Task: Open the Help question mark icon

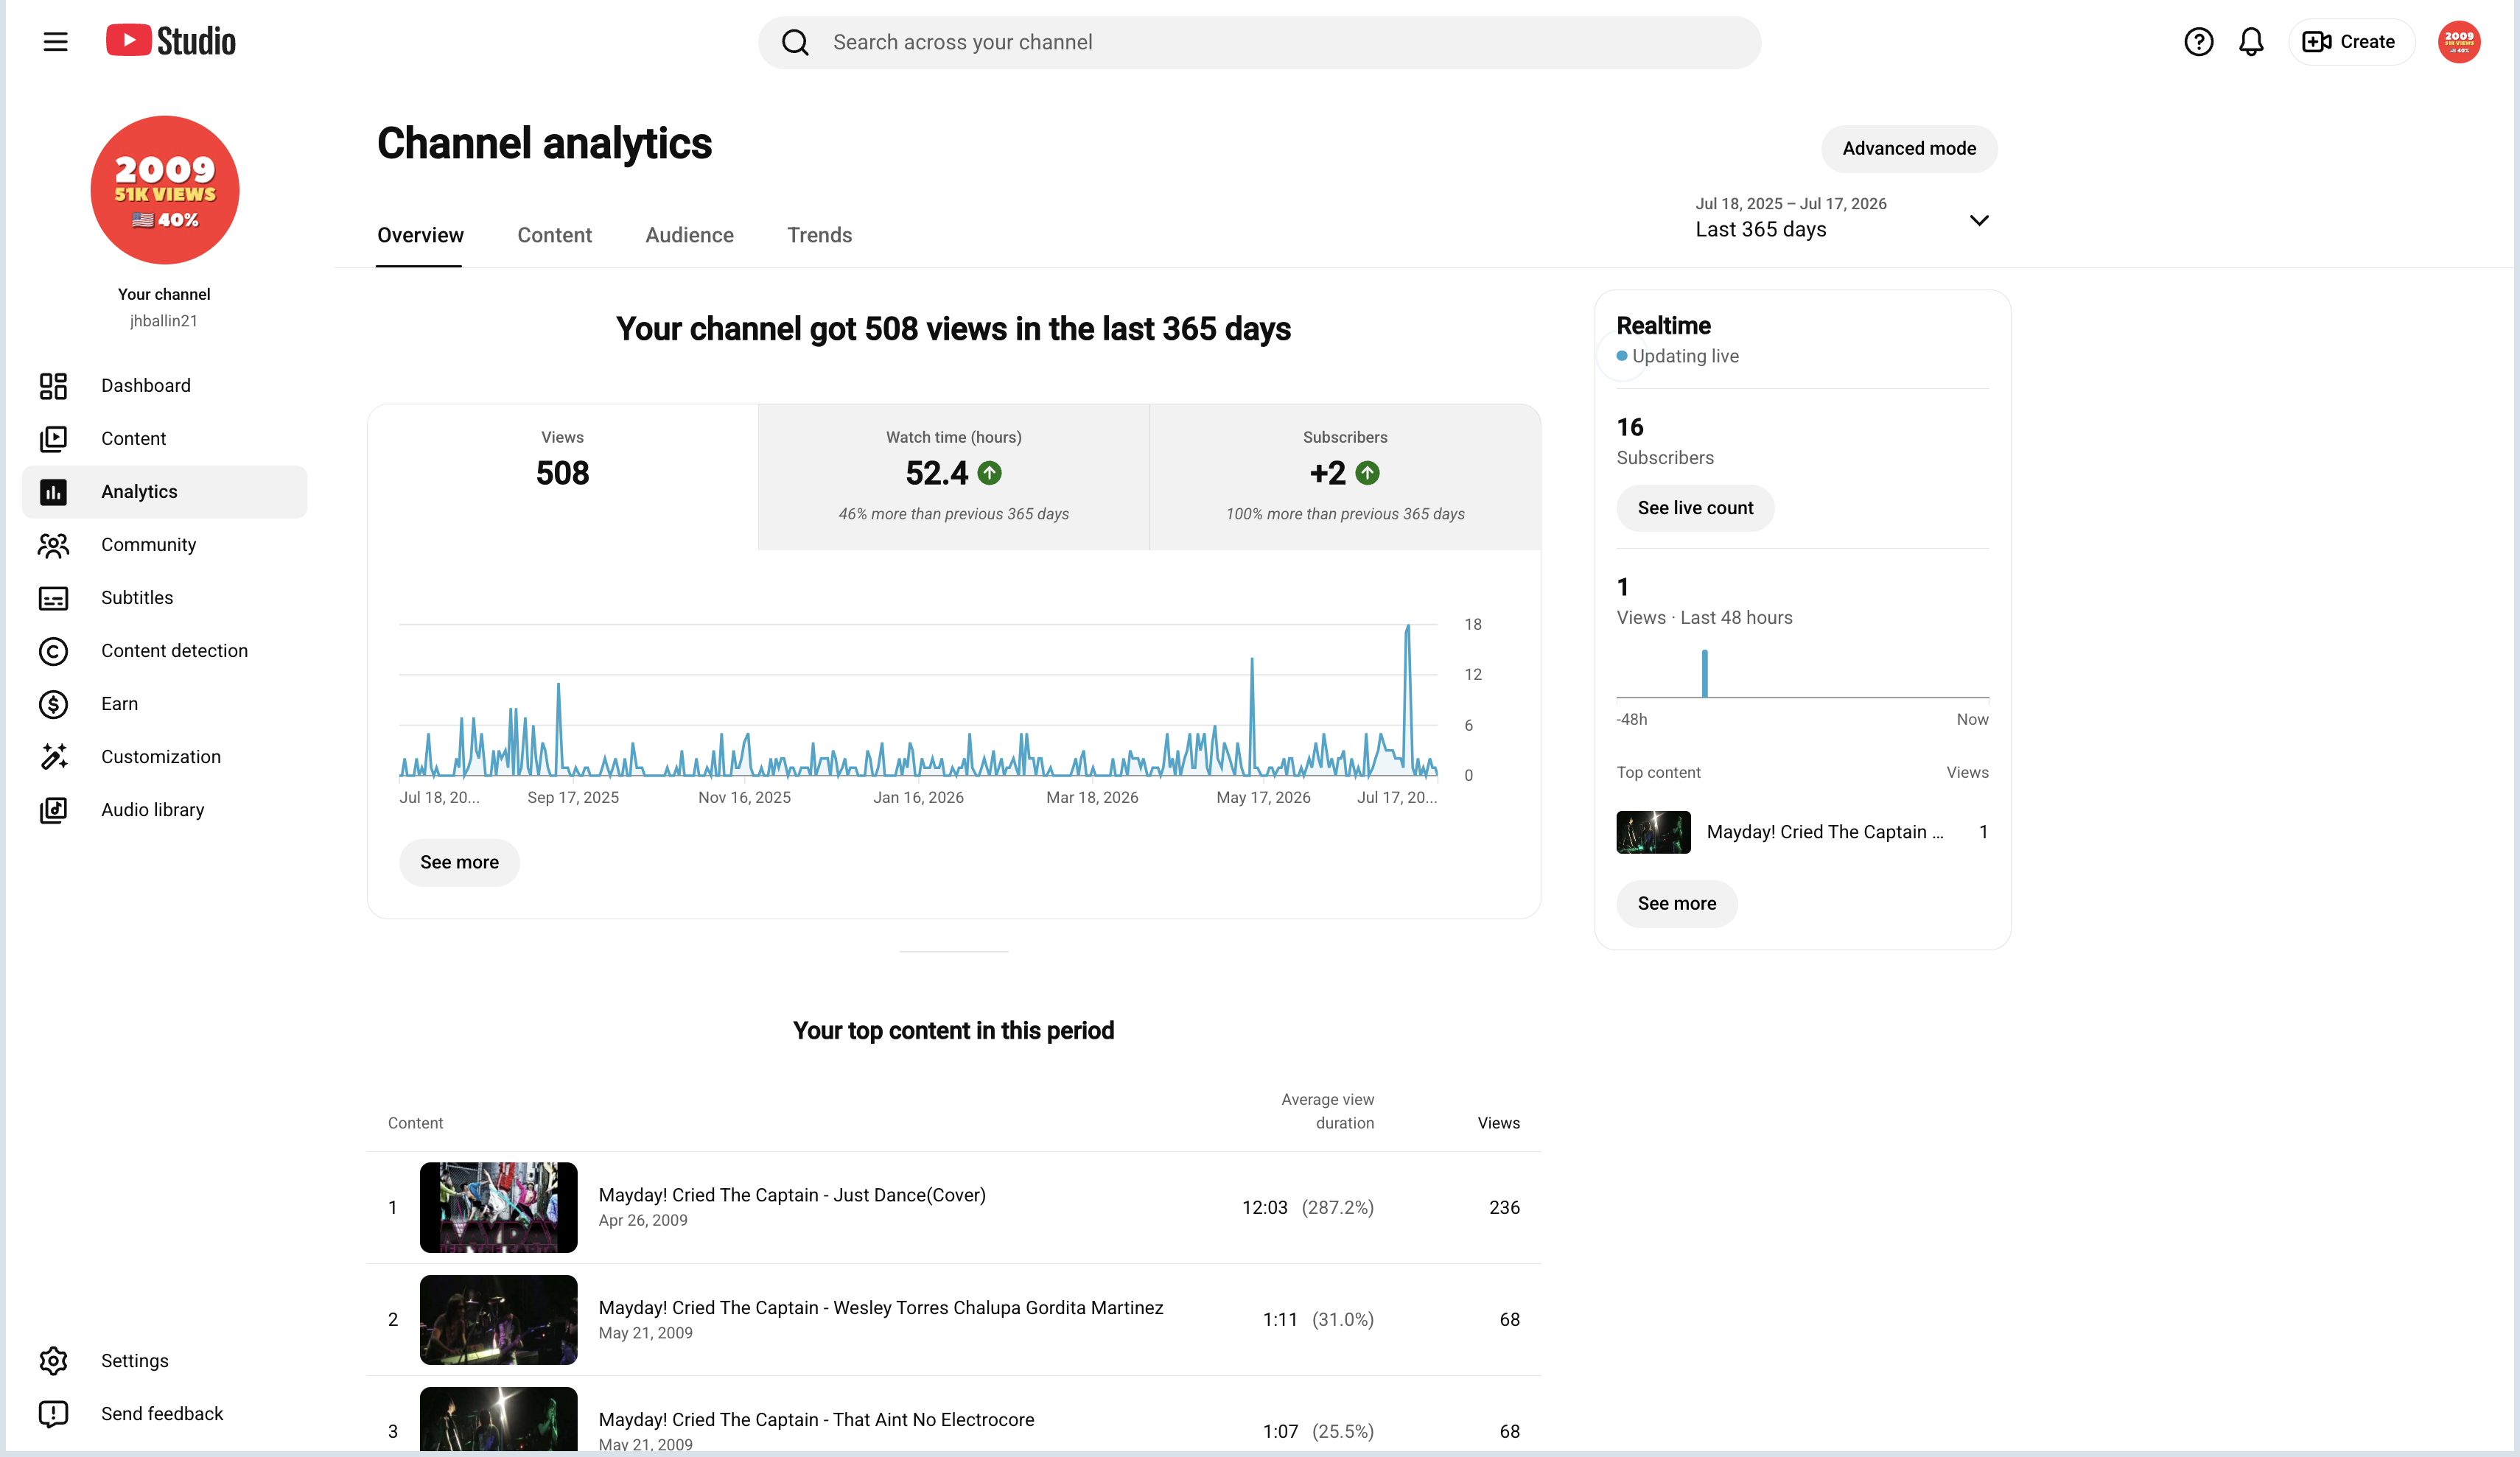Action: click(x=2198, y=42)
